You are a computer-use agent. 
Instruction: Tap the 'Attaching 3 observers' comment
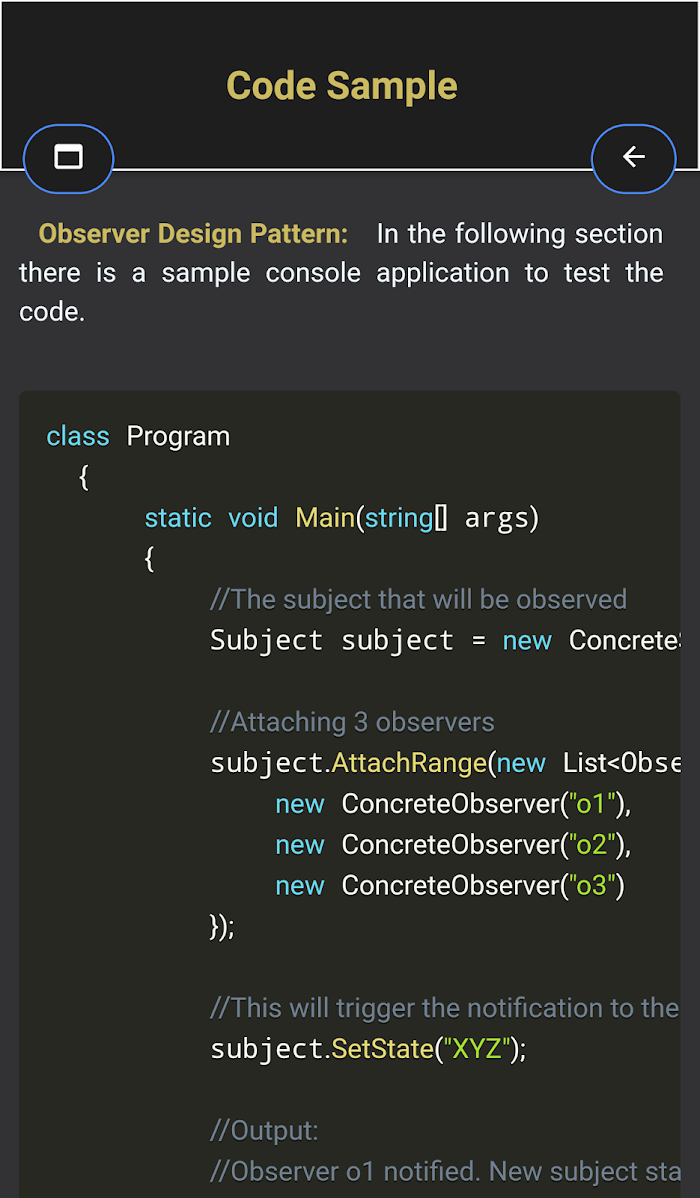pos(352,722)
